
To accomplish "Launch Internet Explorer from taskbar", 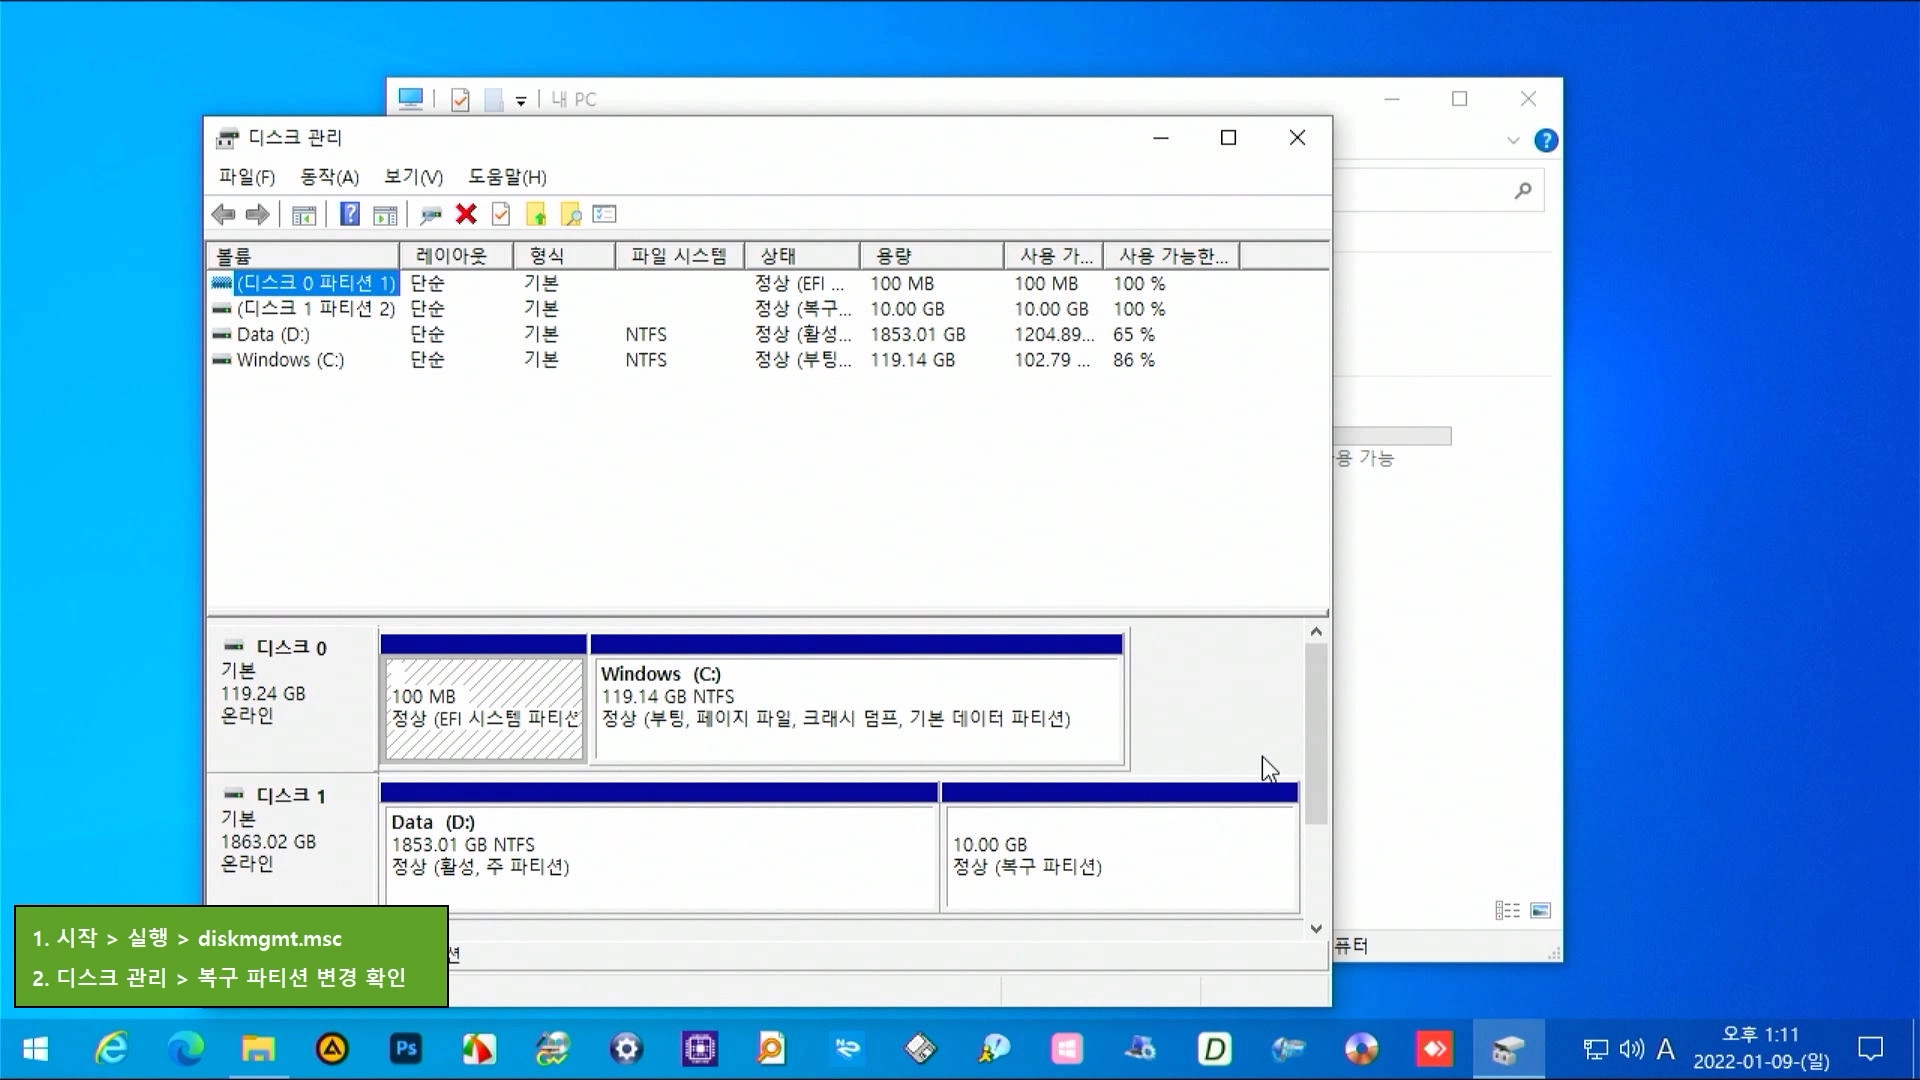I will coord(111,1049).
